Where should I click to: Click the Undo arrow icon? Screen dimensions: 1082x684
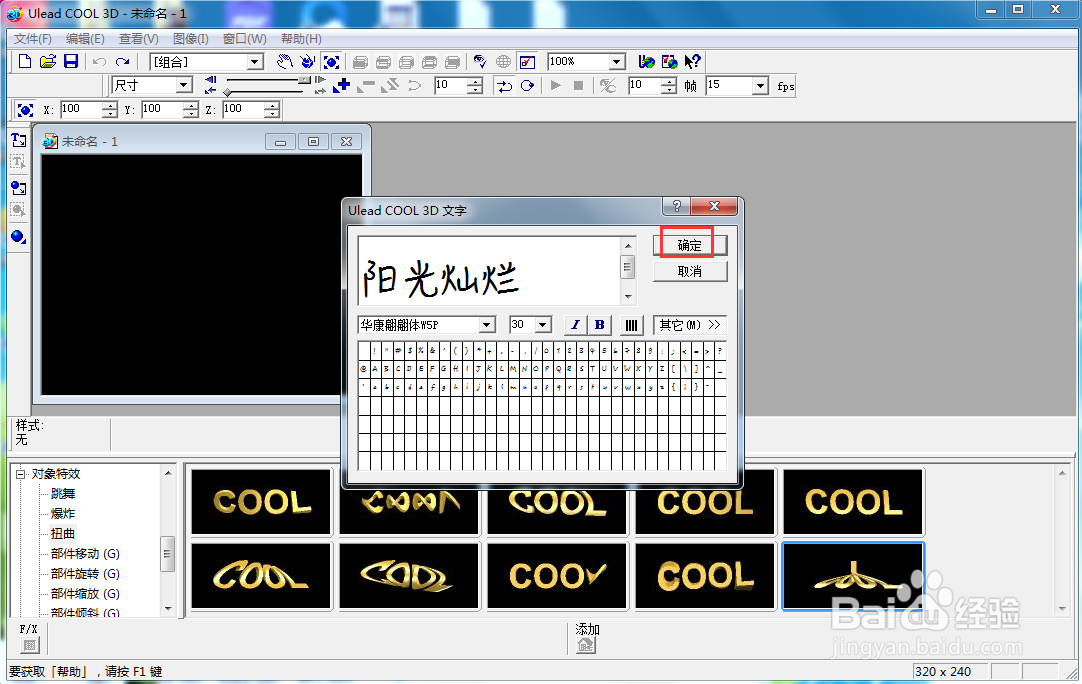coord(99,62)
